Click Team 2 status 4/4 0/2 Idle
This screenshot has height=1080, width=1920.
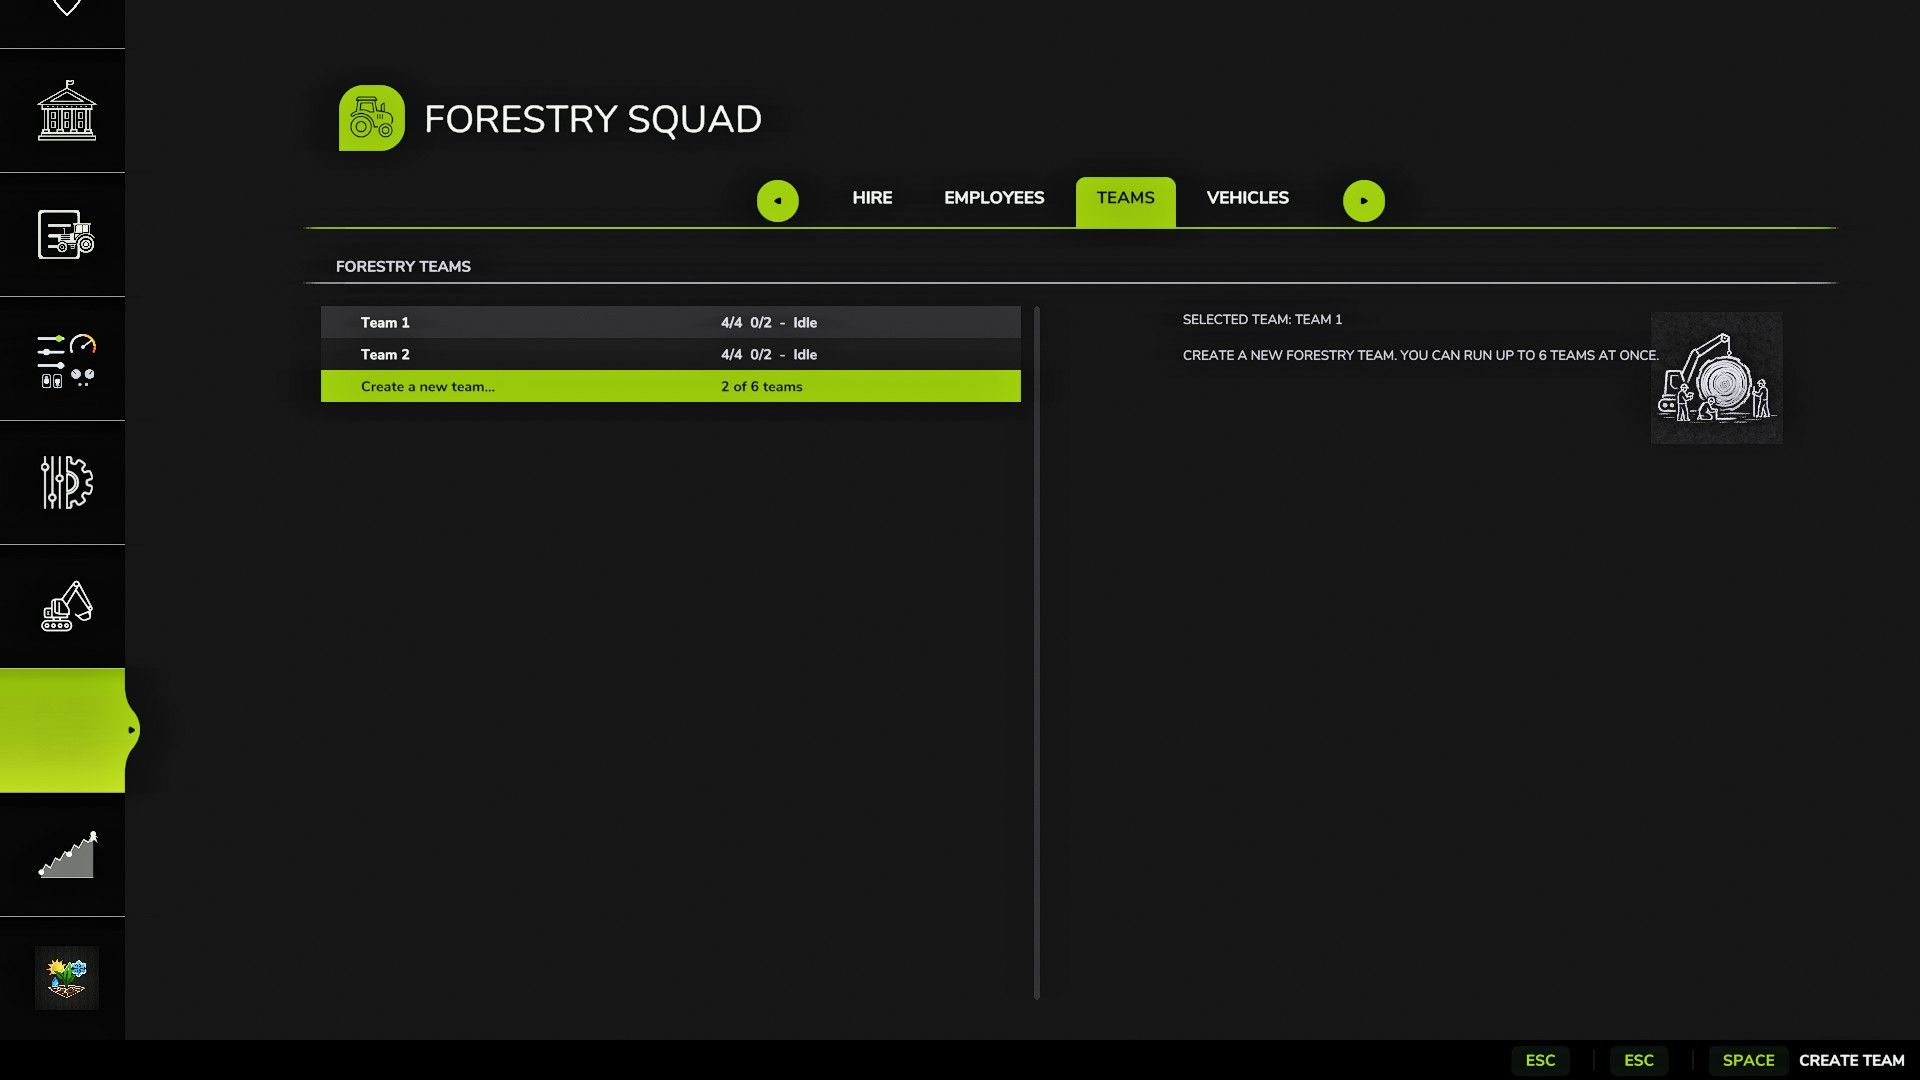(769, 355)
